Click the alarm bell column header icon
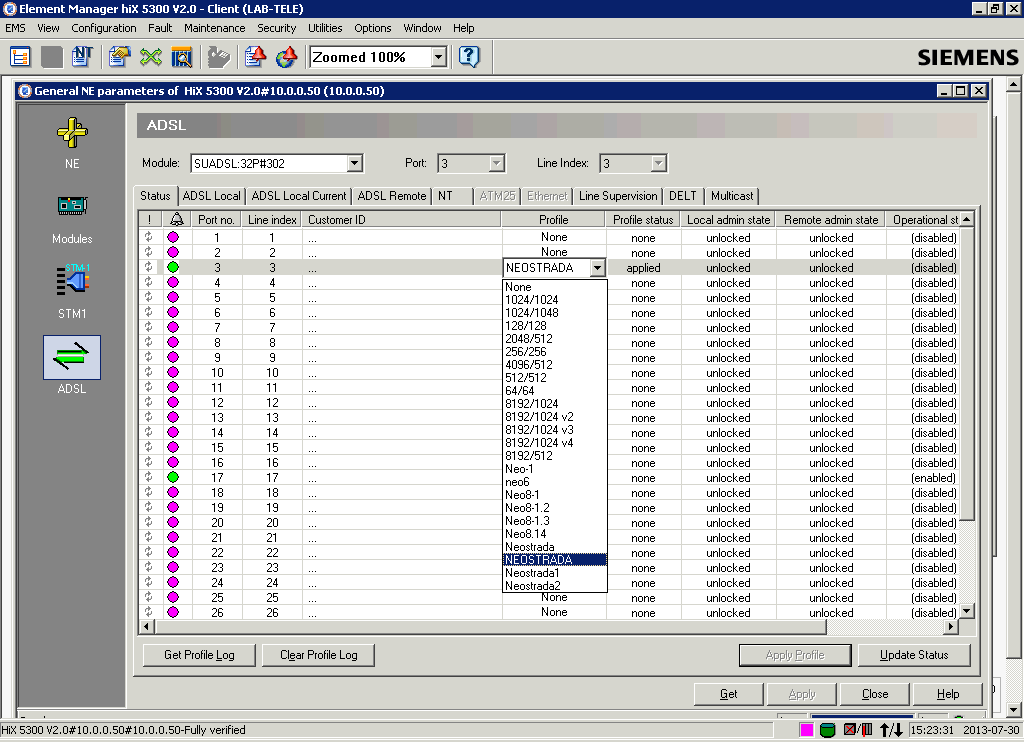This screenshot has width=1024, height=742. [177, 219]
